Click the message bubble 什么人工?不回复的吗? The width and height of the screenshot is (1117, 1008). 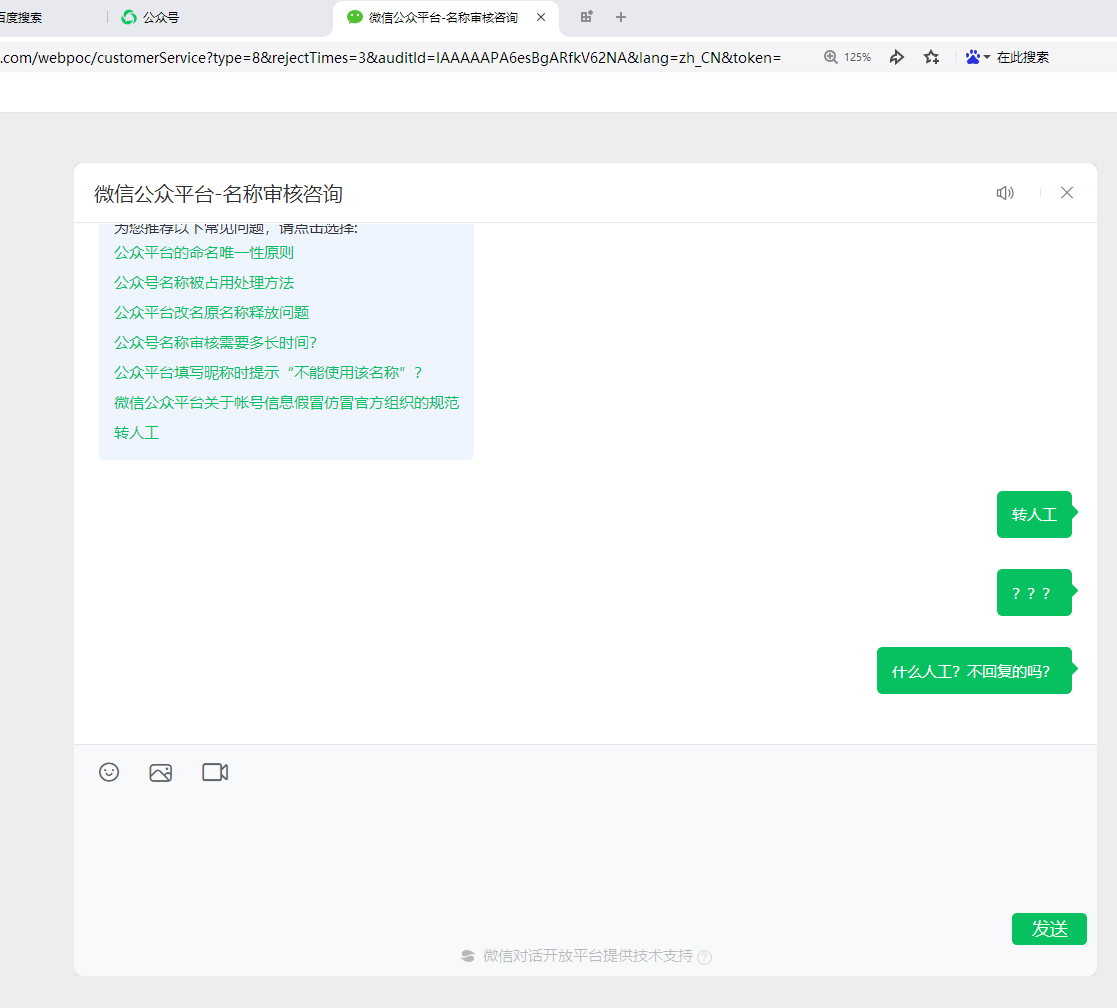974,670
